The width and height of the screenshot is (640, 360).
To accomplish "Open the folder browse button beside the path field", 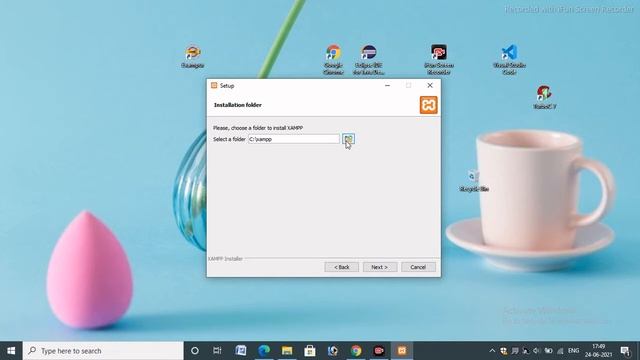I will pos(348,139).
